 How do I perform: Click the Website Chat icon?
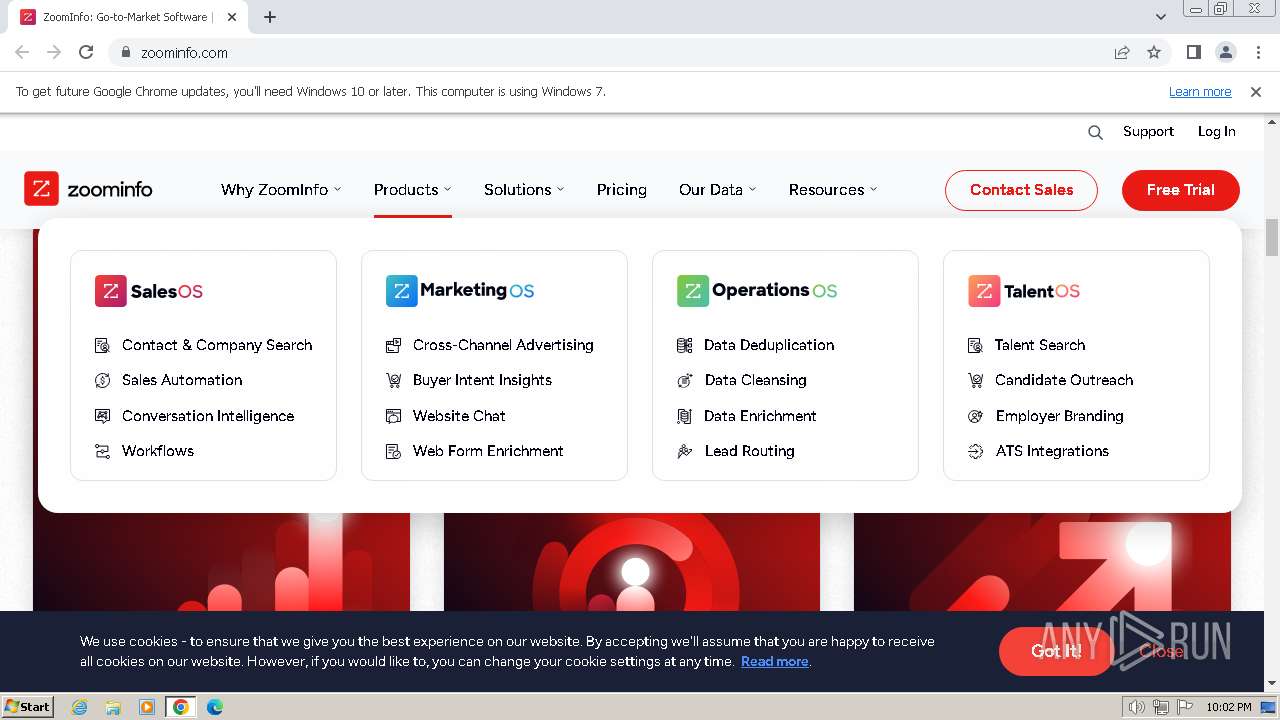point(393,416)
